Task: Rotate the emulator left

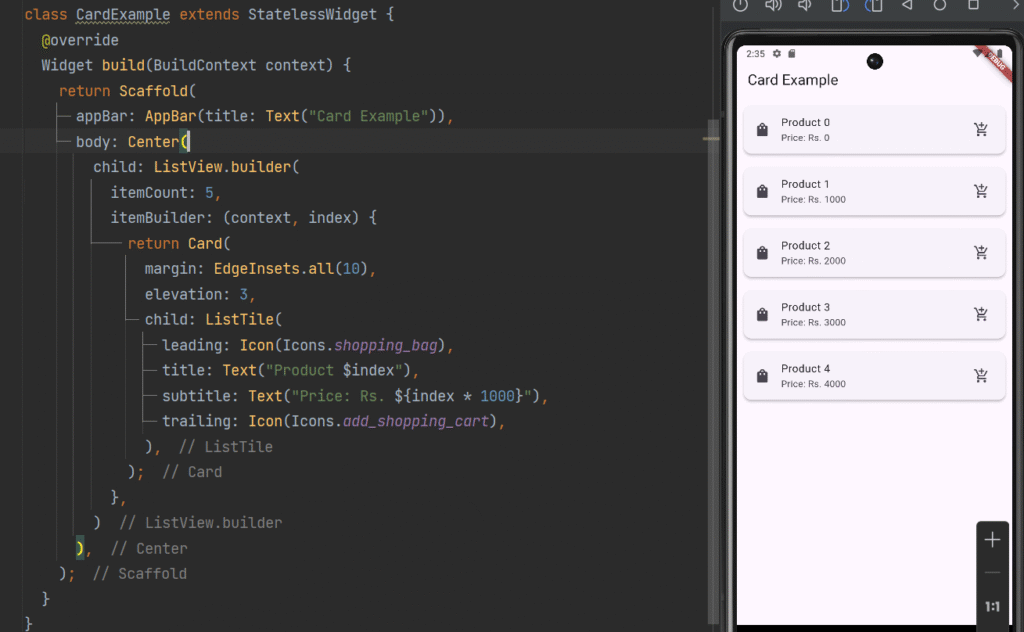Action: point(840,5)
